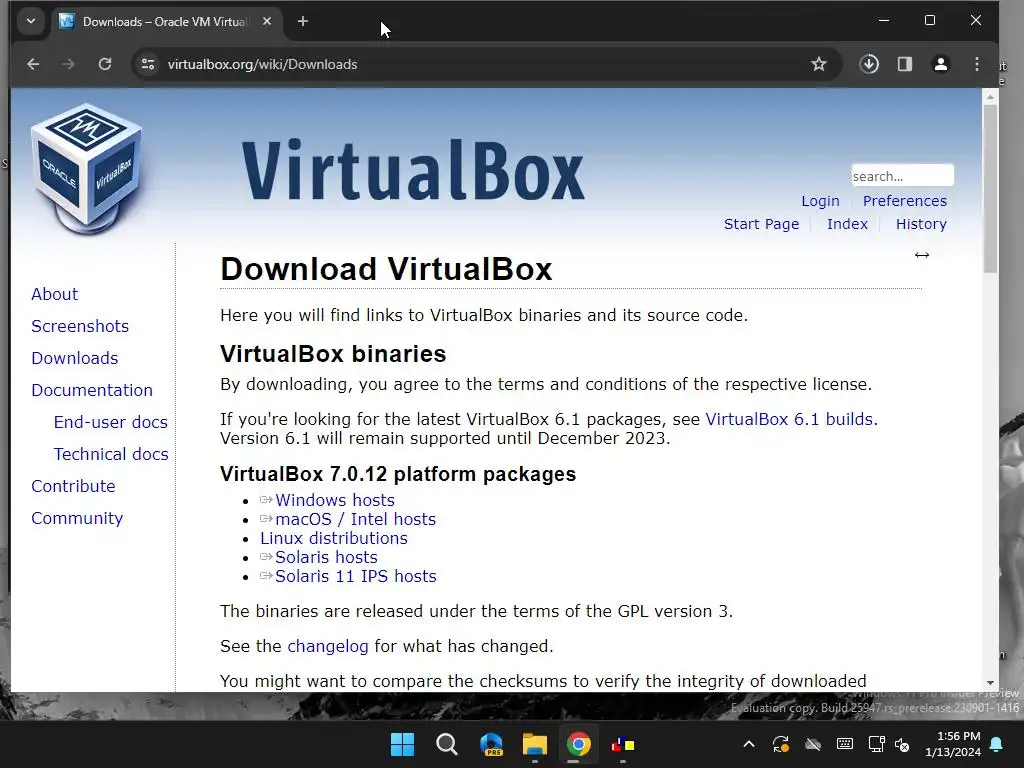The width and height of the screenshot is (1024, 768).
Task: Open the notification bell
Action: click(997, 744)
